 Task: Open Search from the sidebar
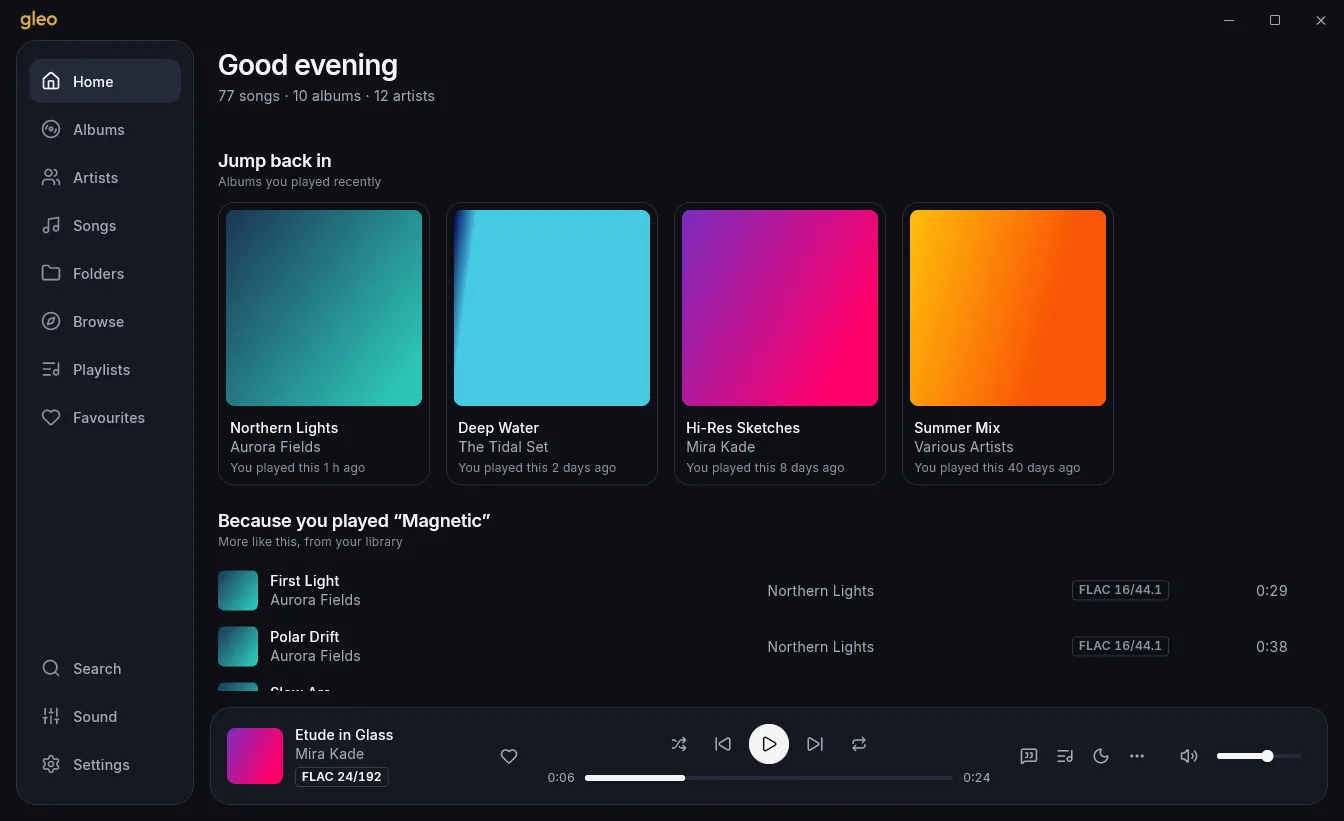pos(105,668)
